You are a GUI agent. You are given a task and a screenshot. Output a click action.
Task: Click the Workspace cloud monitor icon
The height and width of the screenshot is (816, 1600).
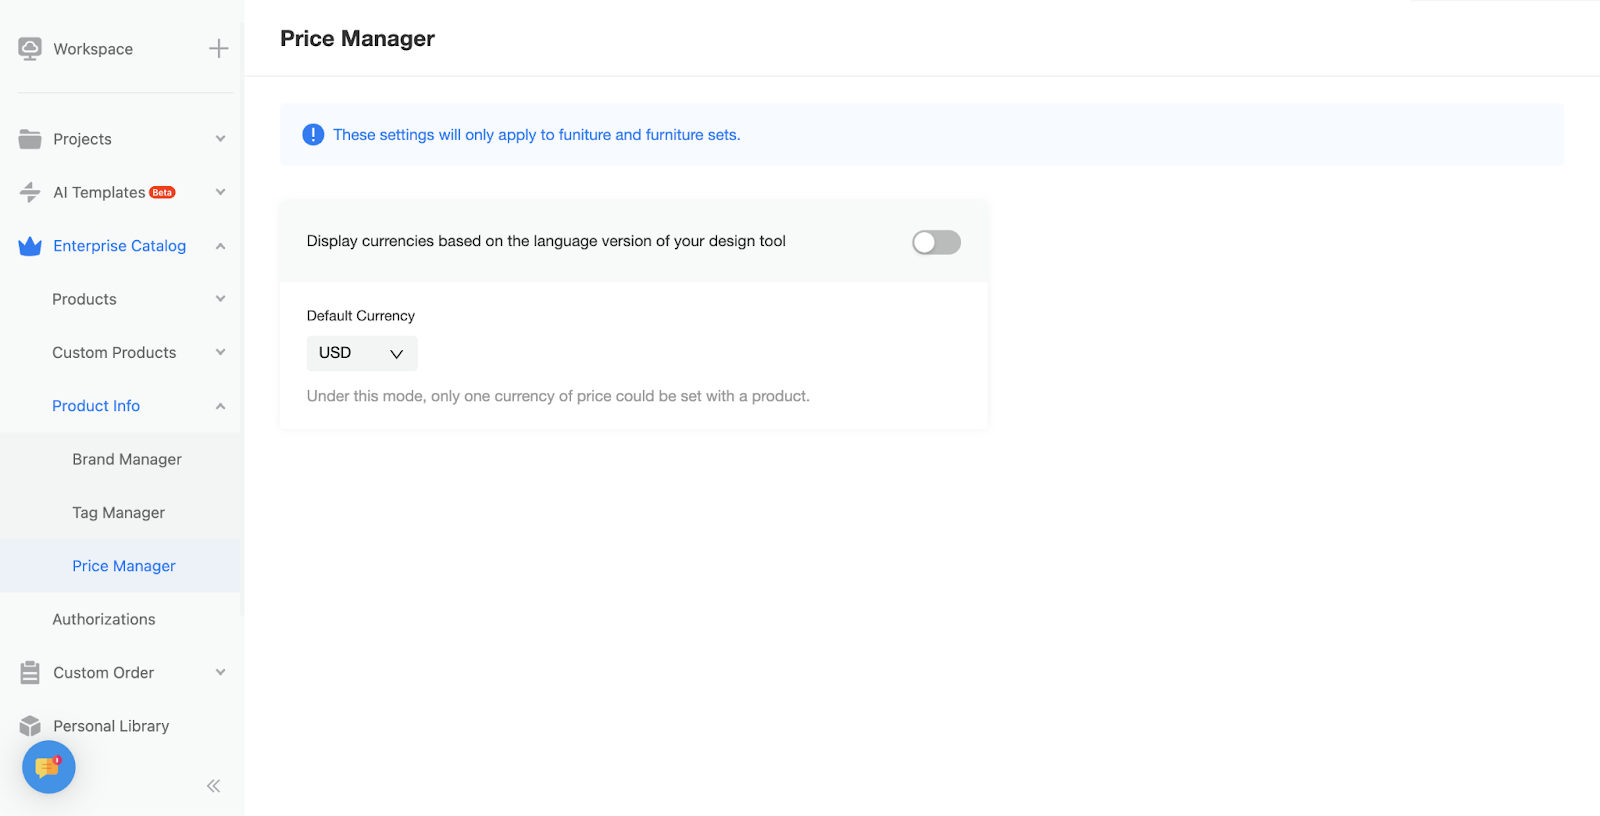[30, 49]
